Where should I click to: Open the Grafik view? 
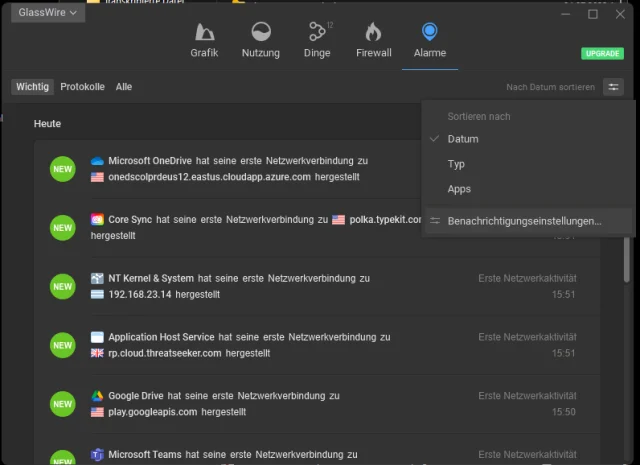click(204, 40)
